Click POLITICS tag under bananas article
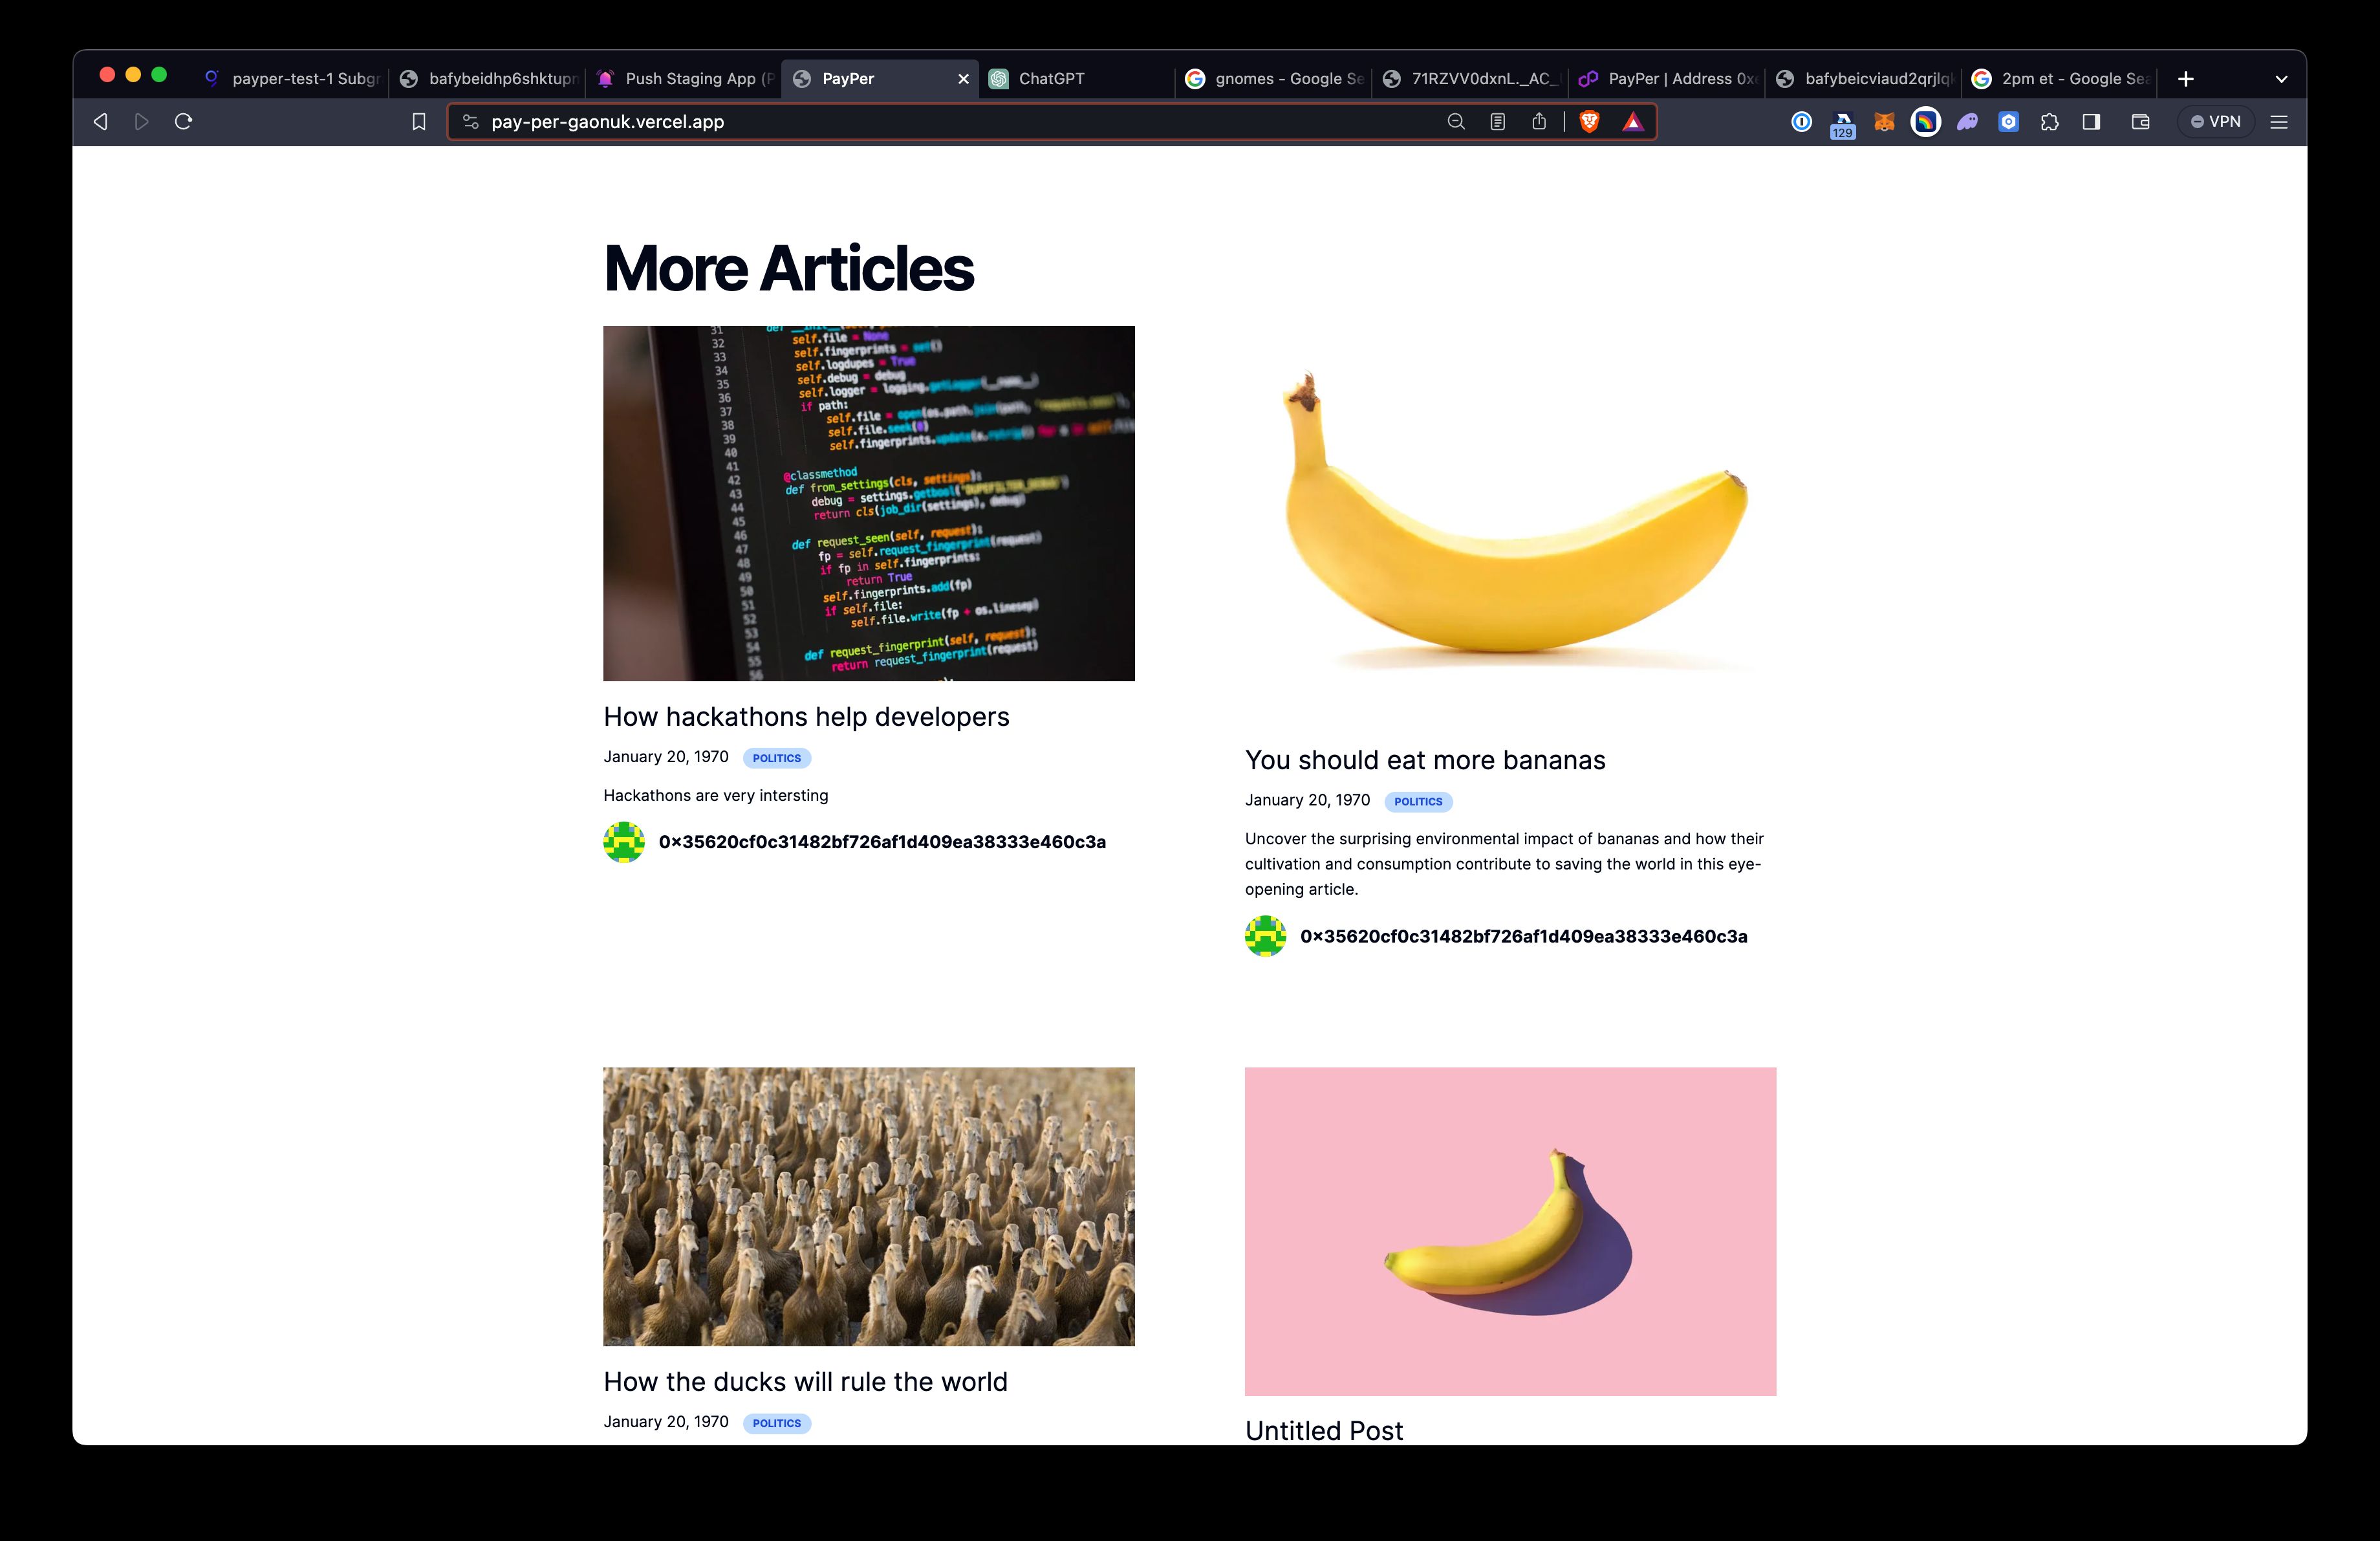The height and width of the screenshot is (1541, 2380). [x=1418, y=801]
